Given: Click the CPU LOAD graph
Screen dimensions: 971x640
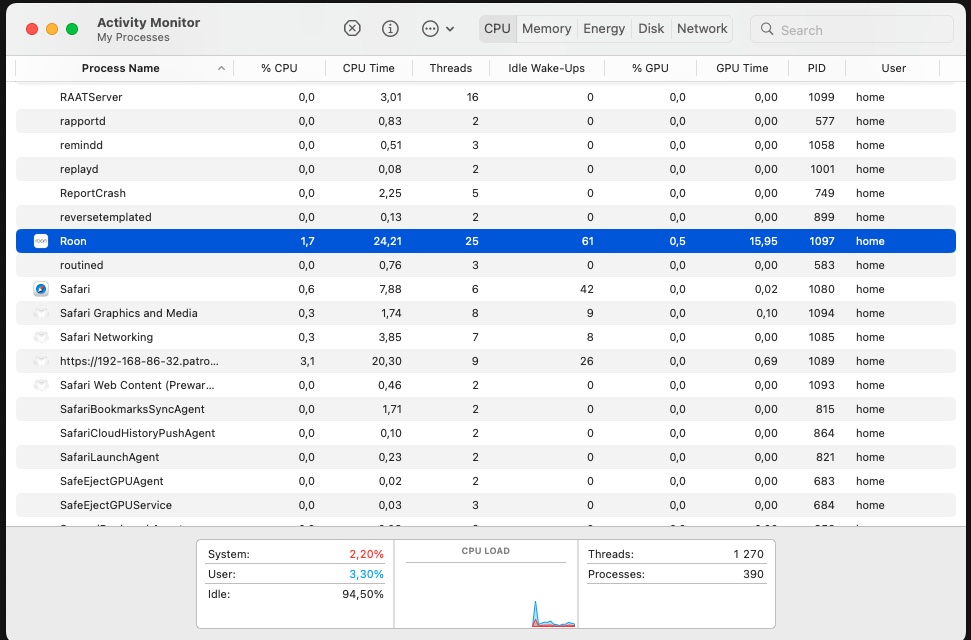Looking at the screenshot, I should coord(486,584).
